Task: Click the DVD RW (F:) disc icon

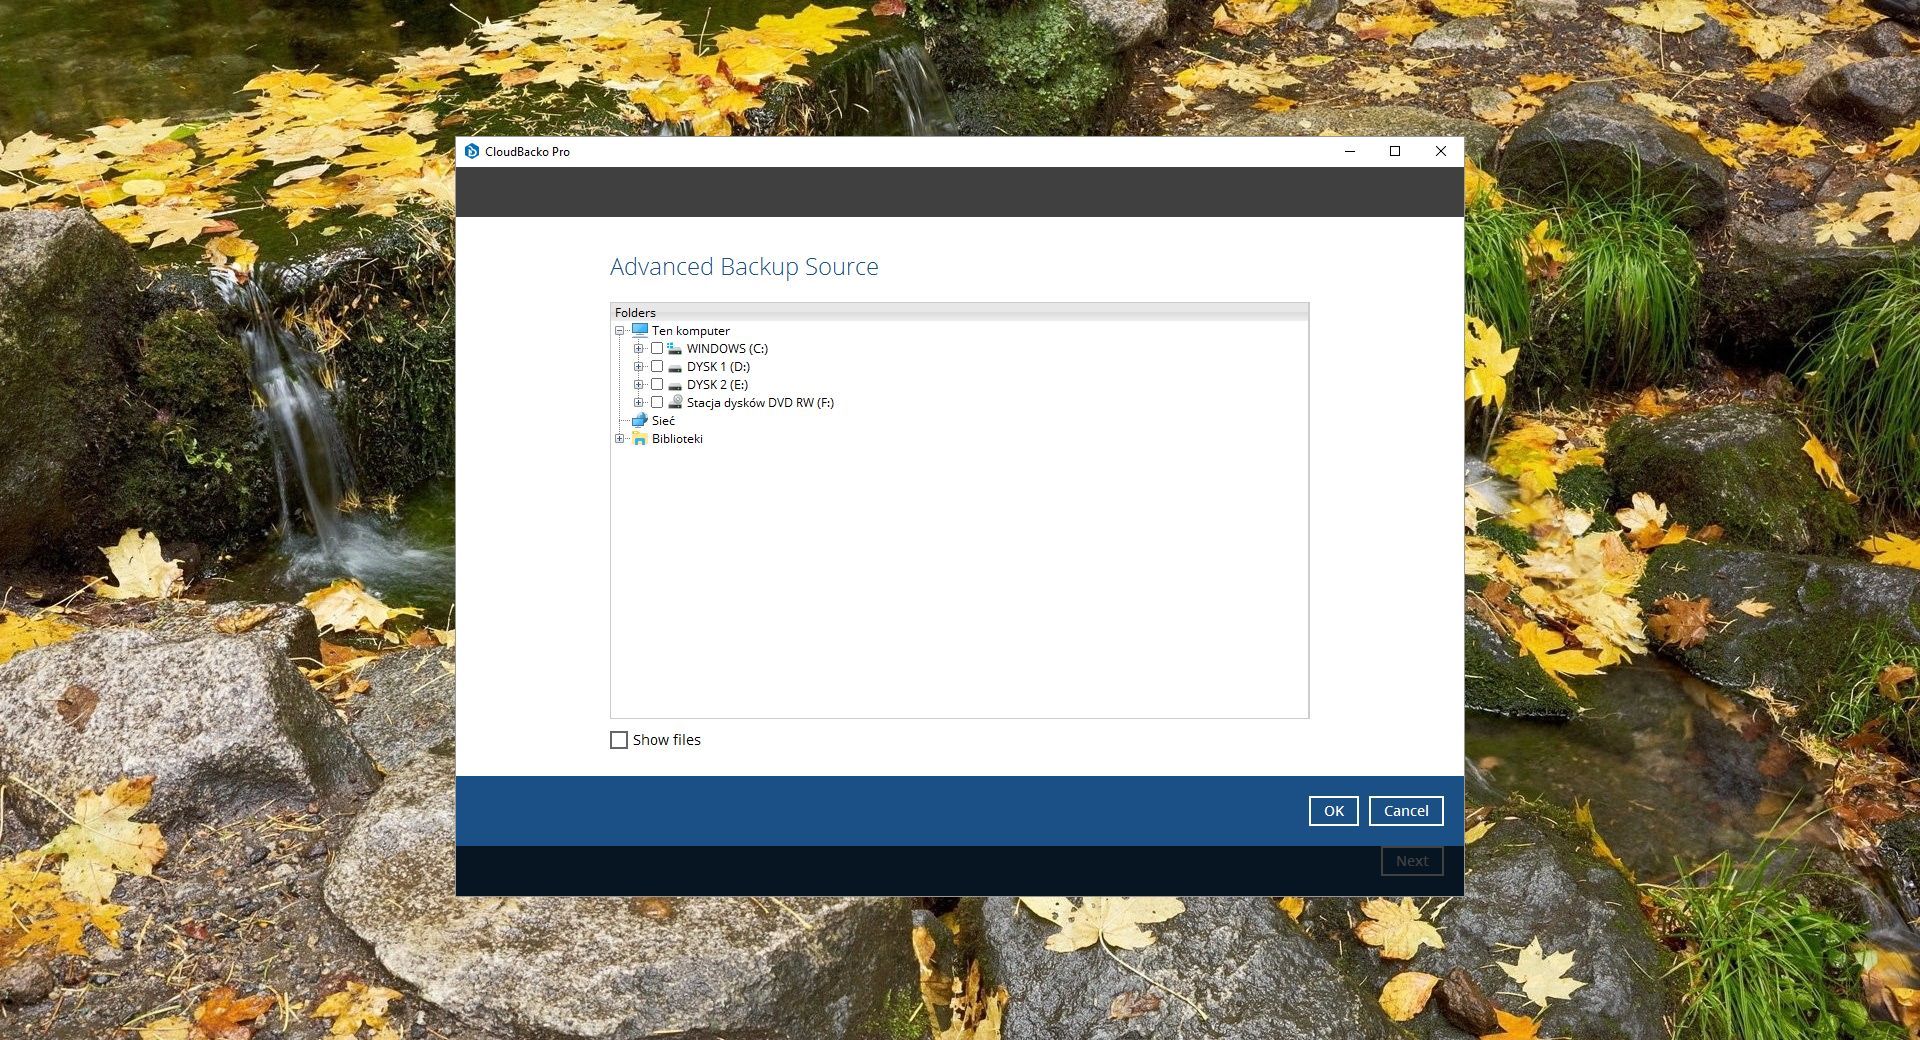Action: point(675,402)
